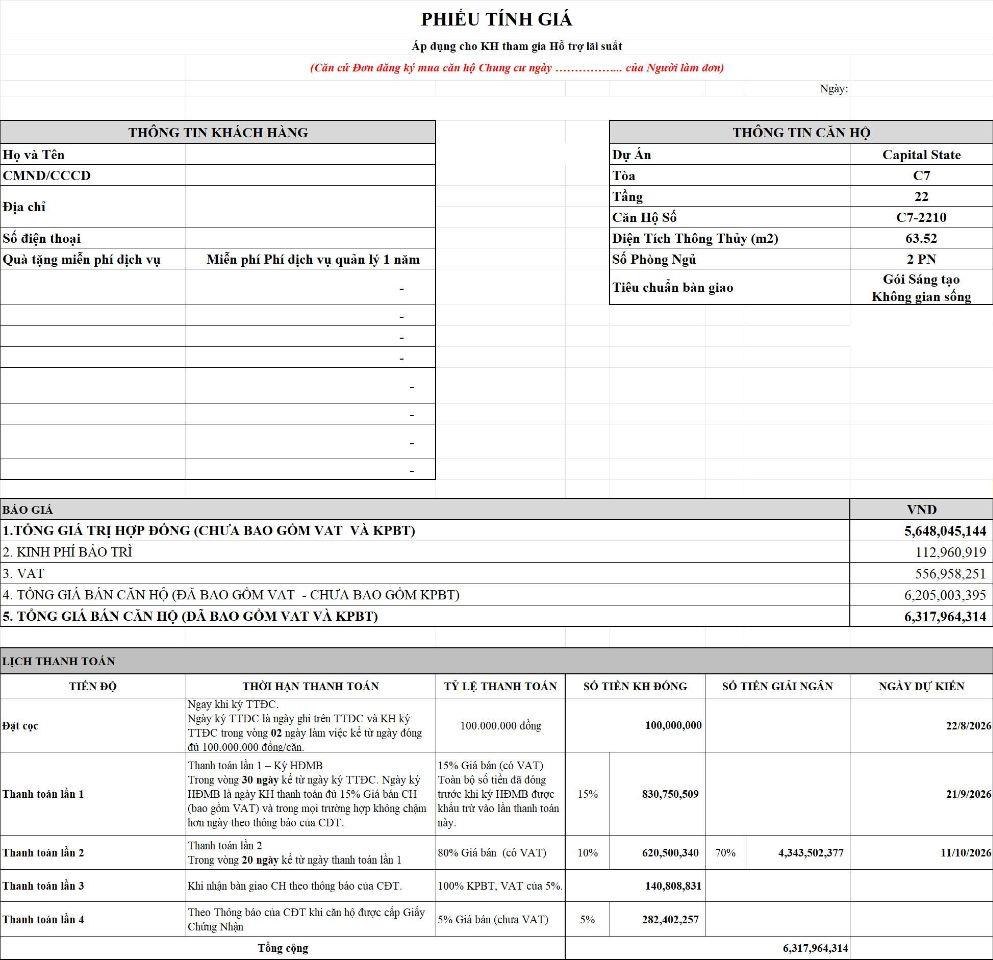Select the '2 PN' bedroom value
993x960 pixels.
pos(921,259)
